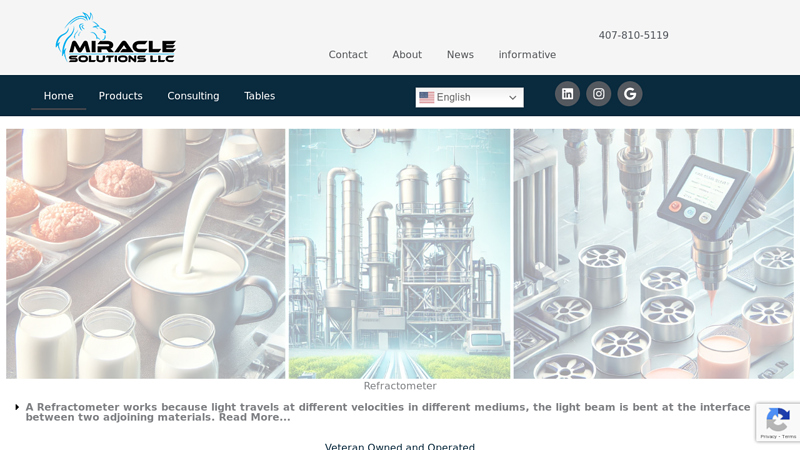Open the Instagram social icon

point(598,94)
